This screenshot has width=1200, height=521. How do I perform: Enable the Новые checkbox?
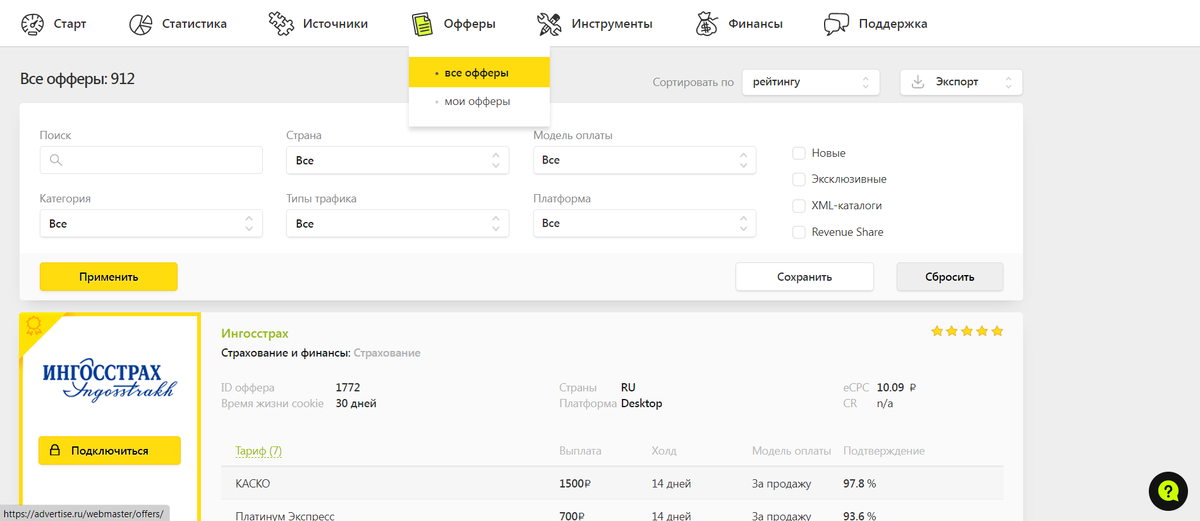coord(799,153)
